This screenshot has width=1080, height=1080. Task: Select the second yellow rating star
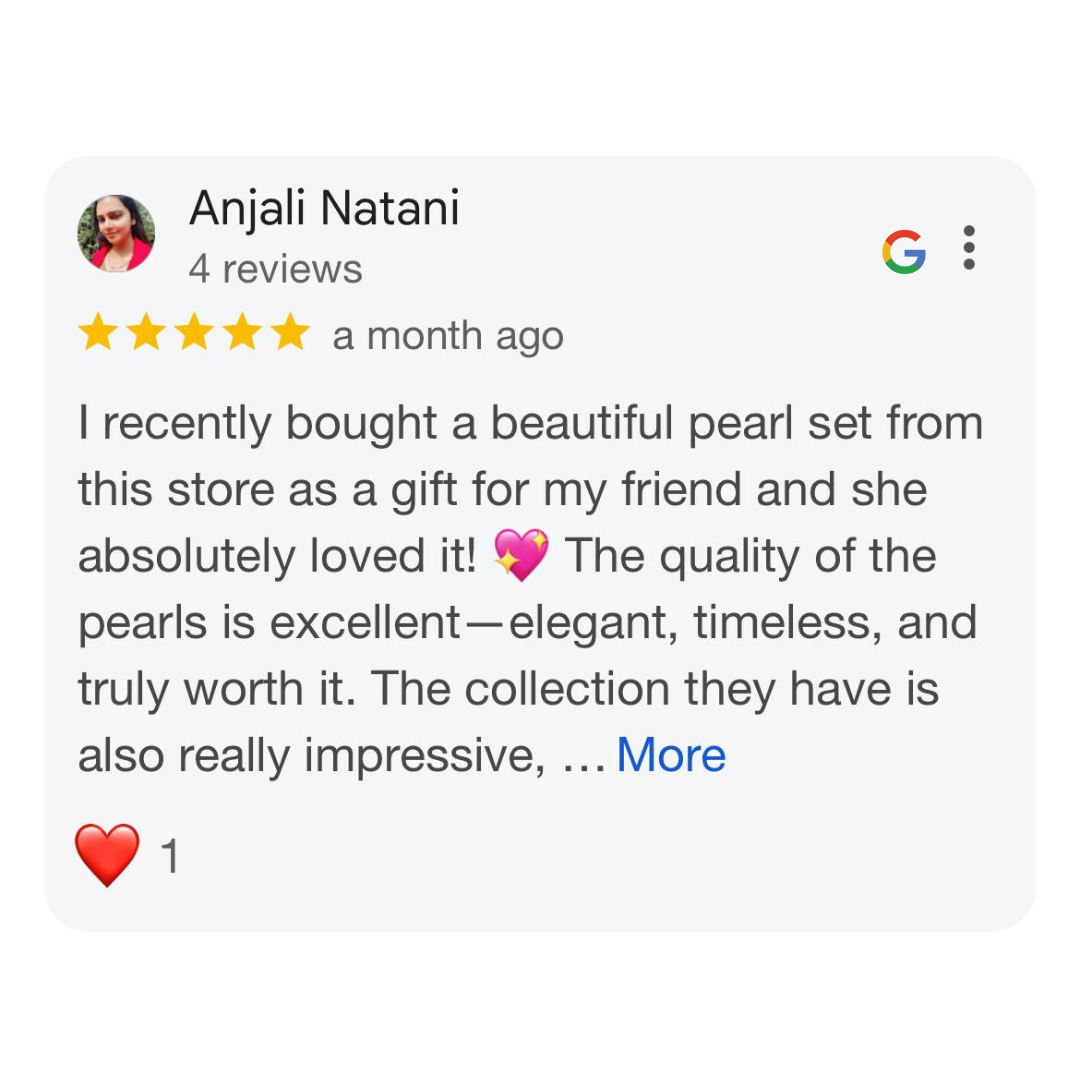pos(146,332)
